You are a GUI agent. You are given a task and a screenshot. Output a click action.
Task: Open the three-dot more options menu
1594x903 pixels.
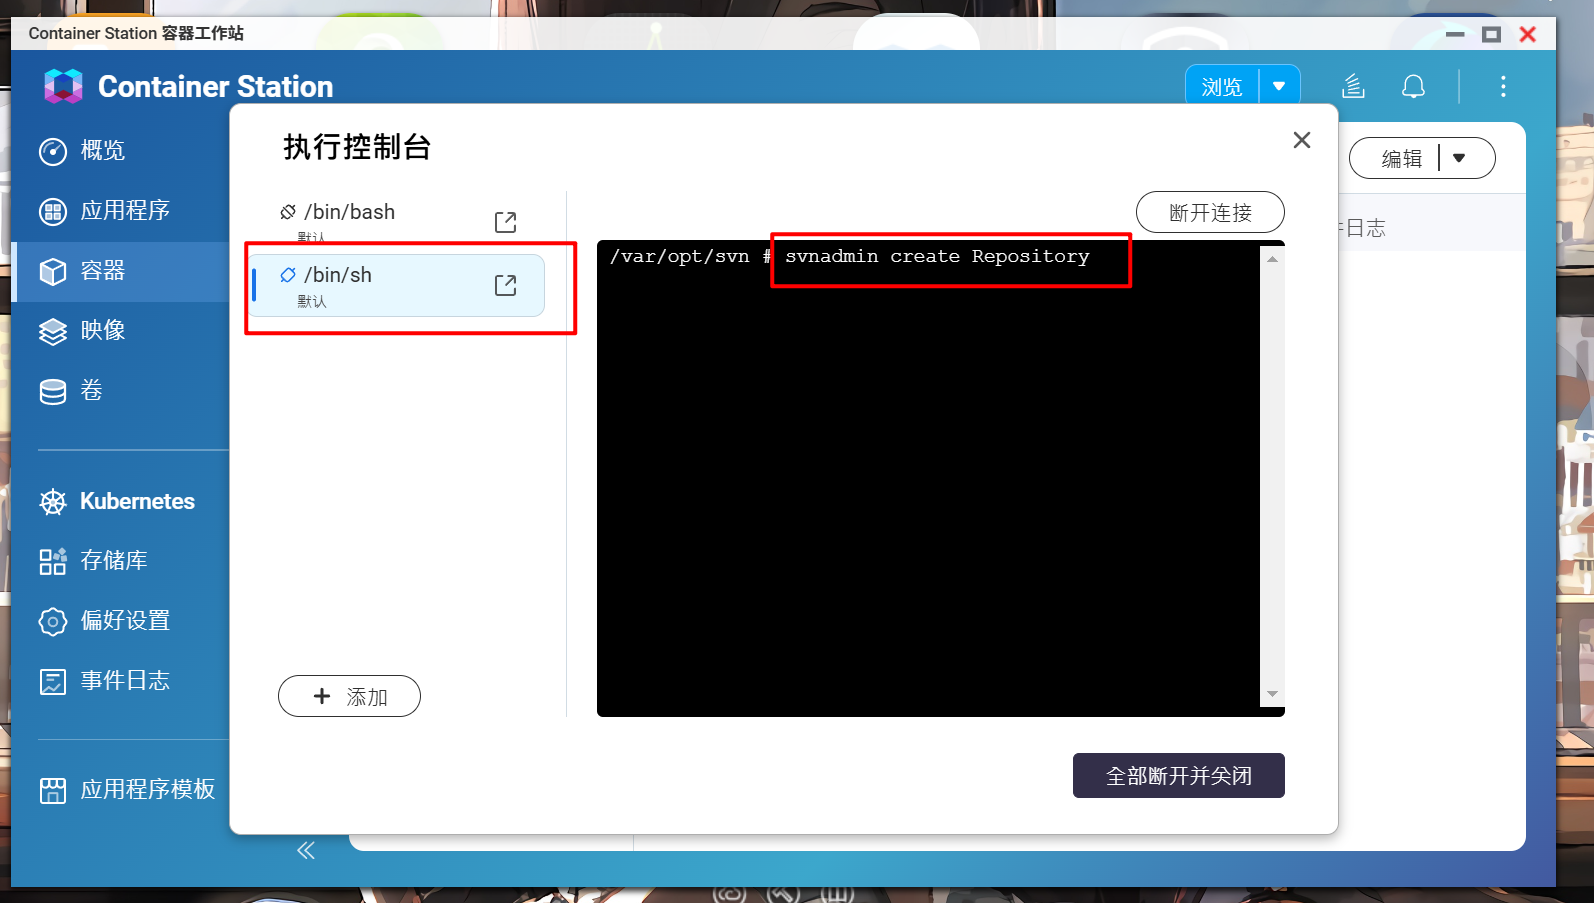1502,87
